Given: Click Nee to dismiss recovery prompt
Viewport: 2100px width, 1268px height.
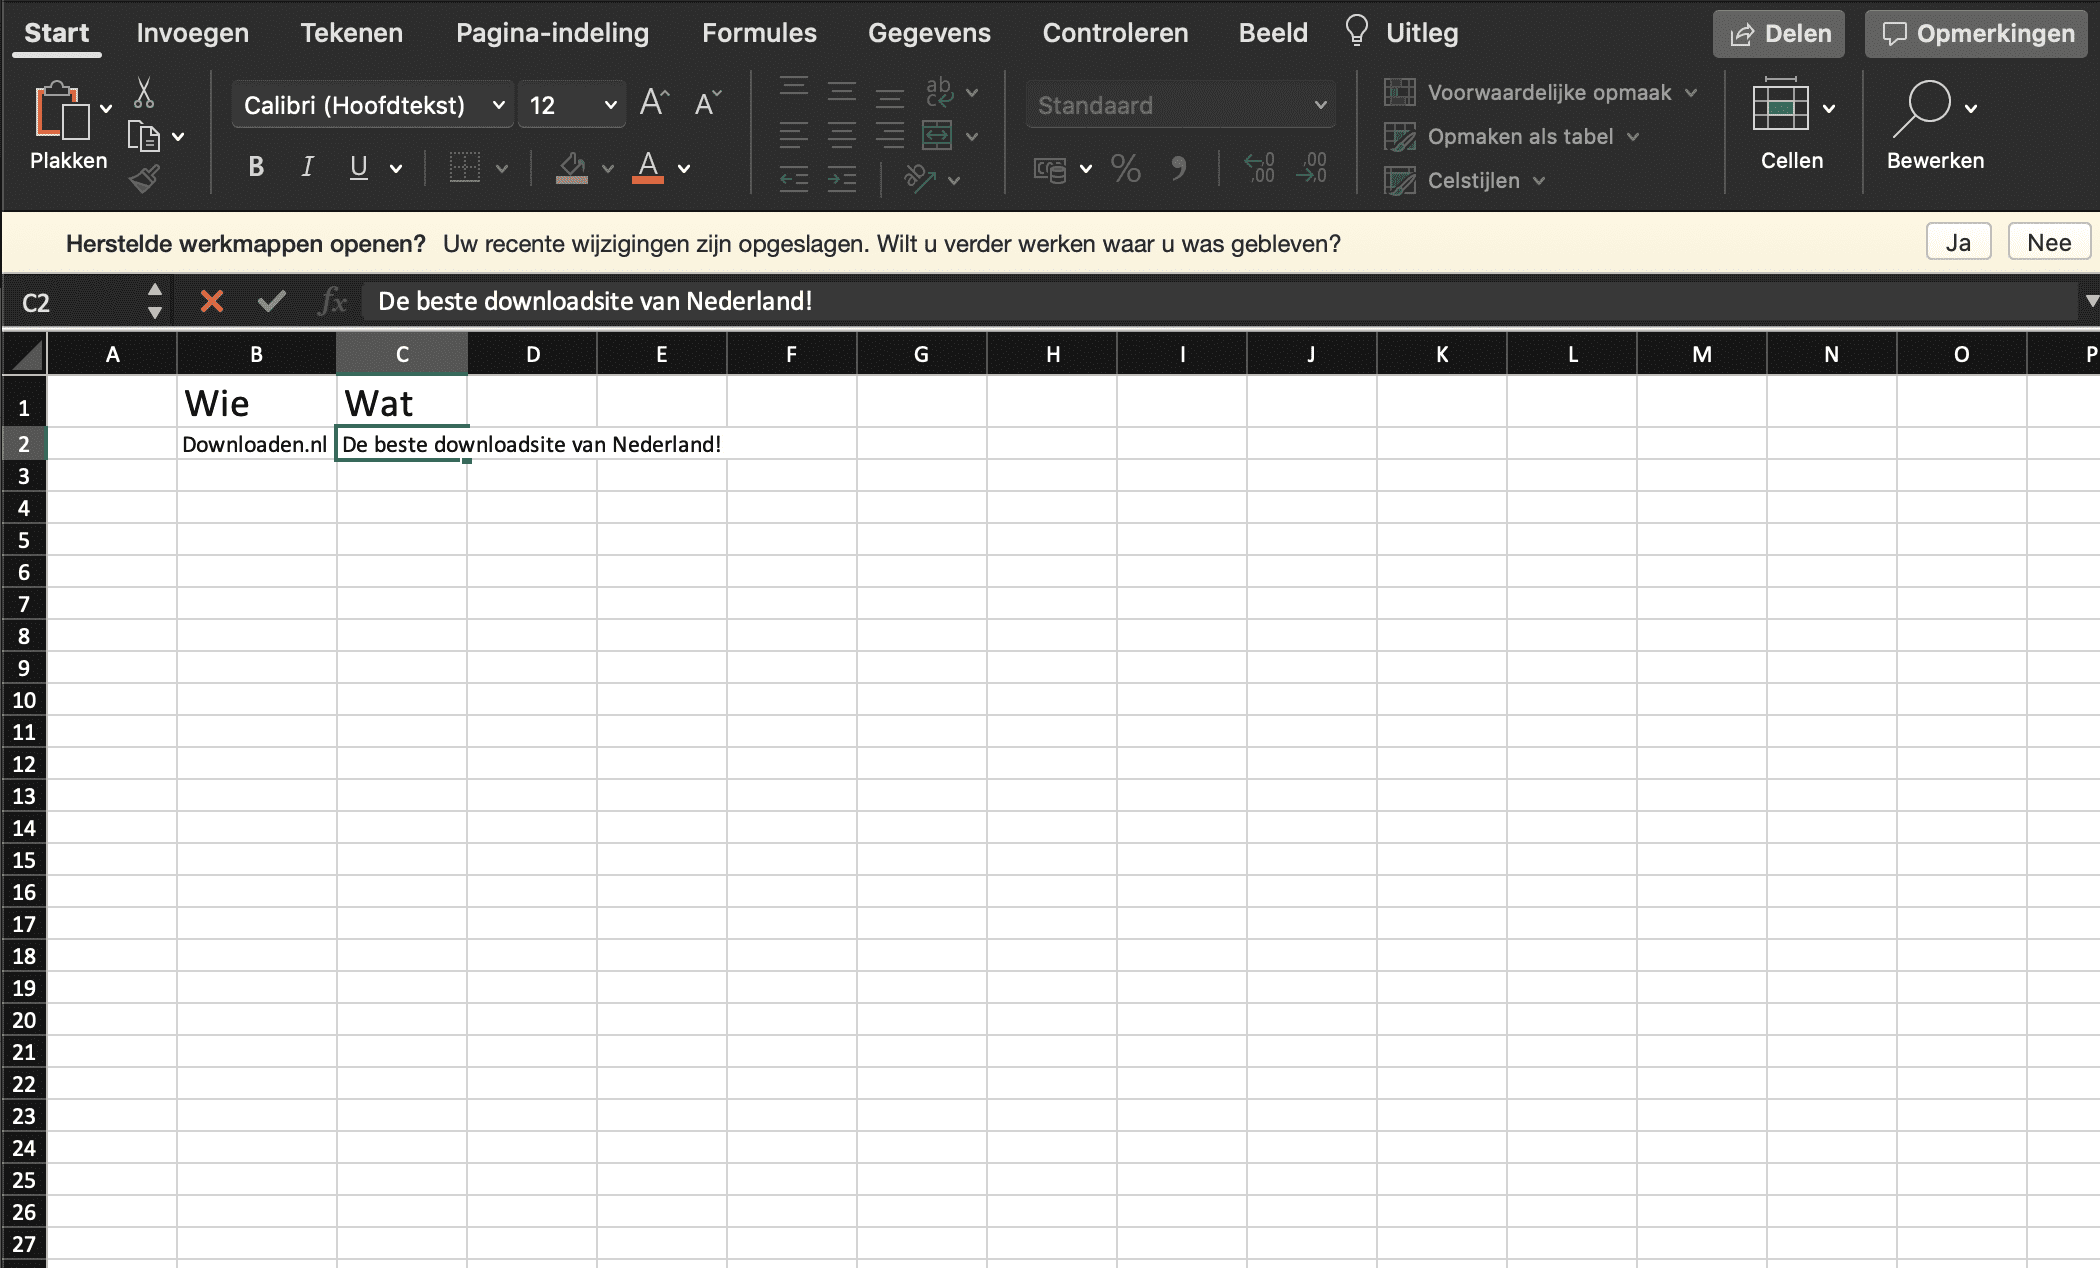Looking at the screenshot, I should [x=2049, y=243].
